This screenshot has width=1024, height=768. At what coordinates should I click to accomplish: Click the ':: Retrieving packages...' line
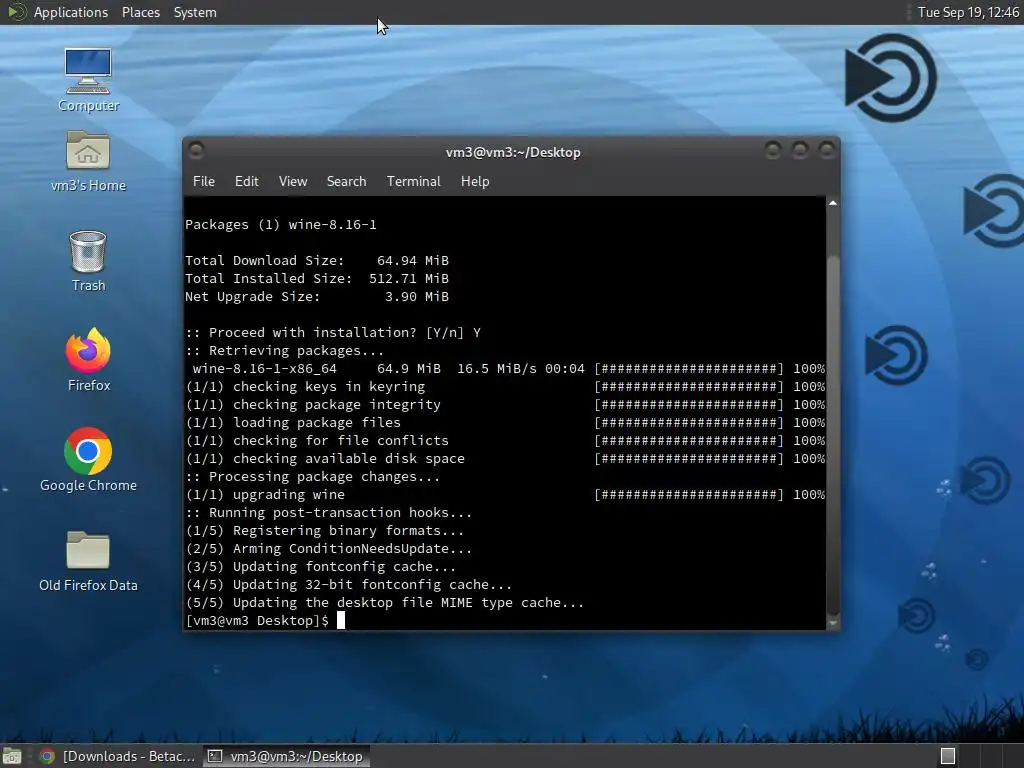pyautogui.click(x=285, y=351)
